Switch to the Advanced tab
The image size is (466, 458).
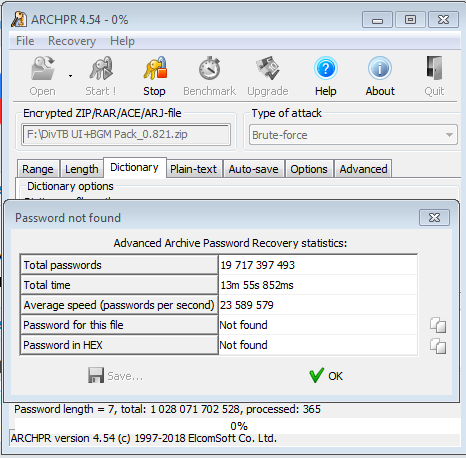click(363, 169)
